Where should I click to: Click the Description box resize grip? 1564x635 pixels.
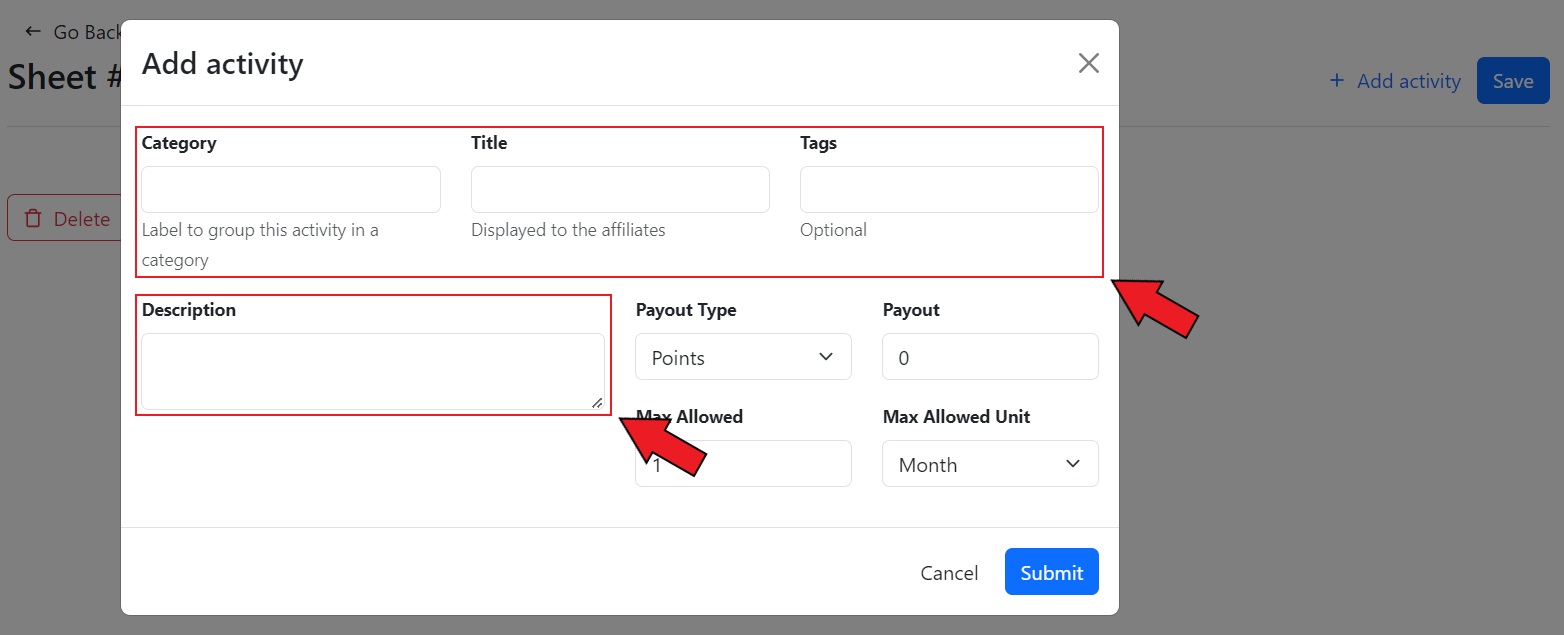(x=597, y=402)
